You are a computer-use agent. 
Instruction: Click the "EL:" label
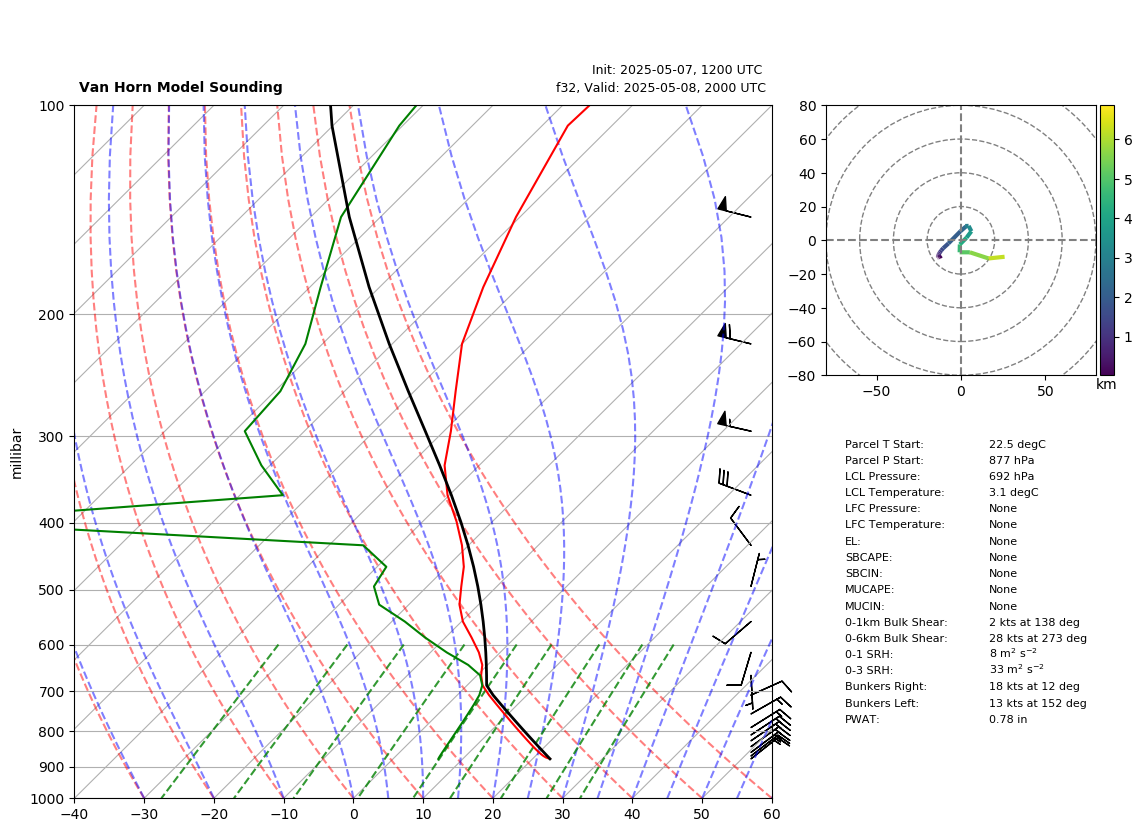(x=852, y=541)
